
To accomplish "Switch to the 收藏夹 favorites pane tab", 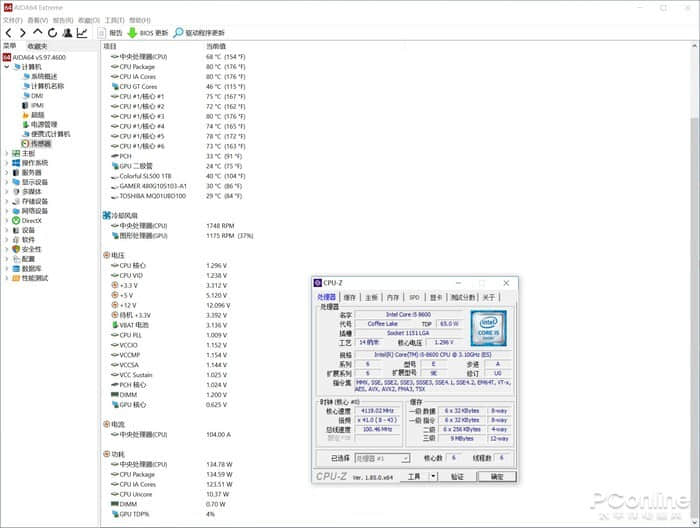I will (x=38, y=46).
